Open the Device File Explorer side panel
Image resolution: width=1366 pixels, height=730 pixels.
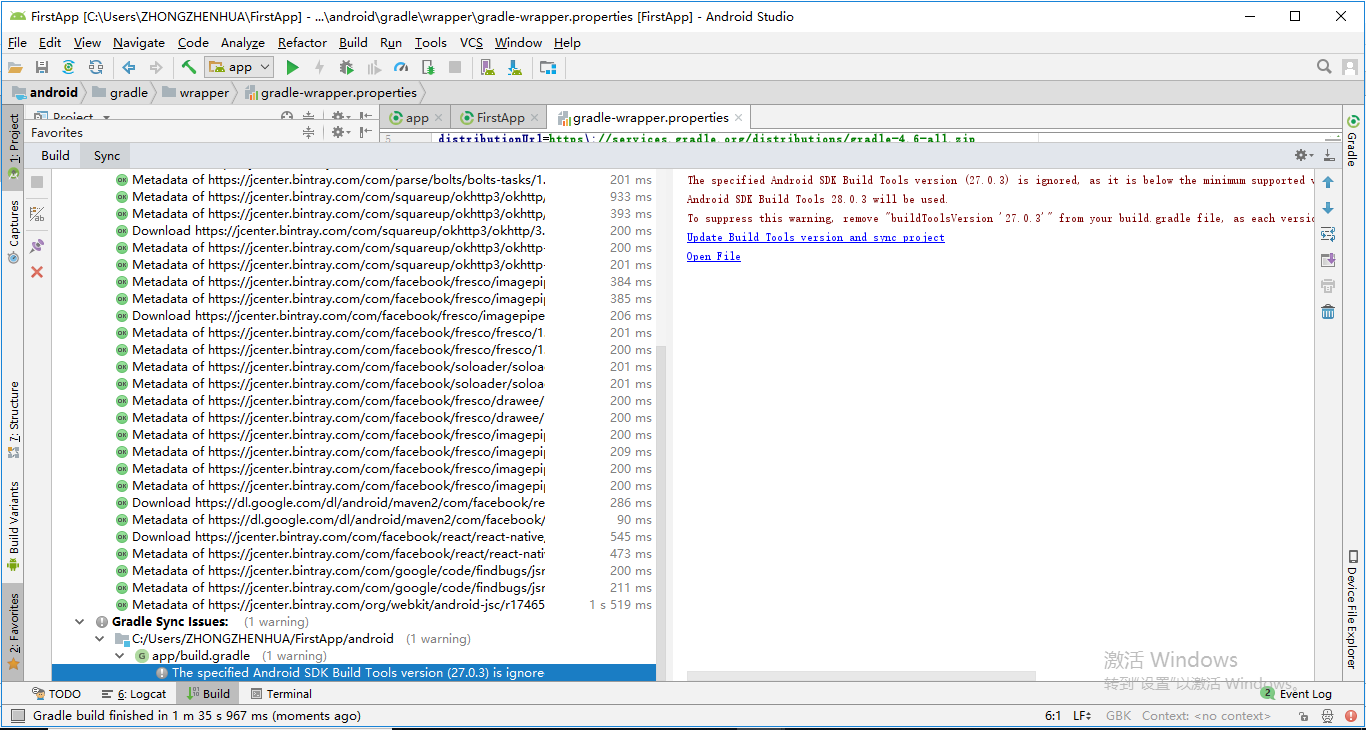1352,610
